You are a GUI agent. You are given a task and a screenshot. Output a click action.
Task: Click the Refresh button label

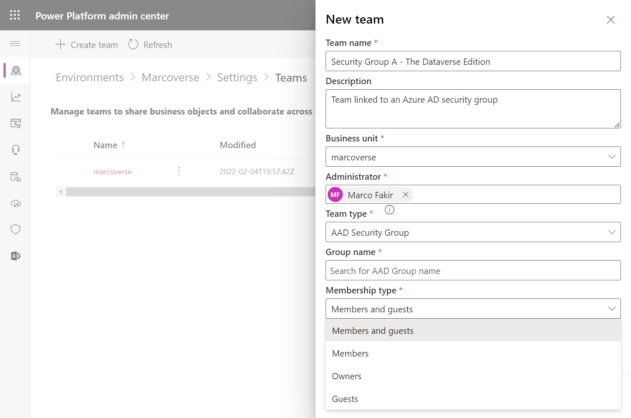pos(158,45)
